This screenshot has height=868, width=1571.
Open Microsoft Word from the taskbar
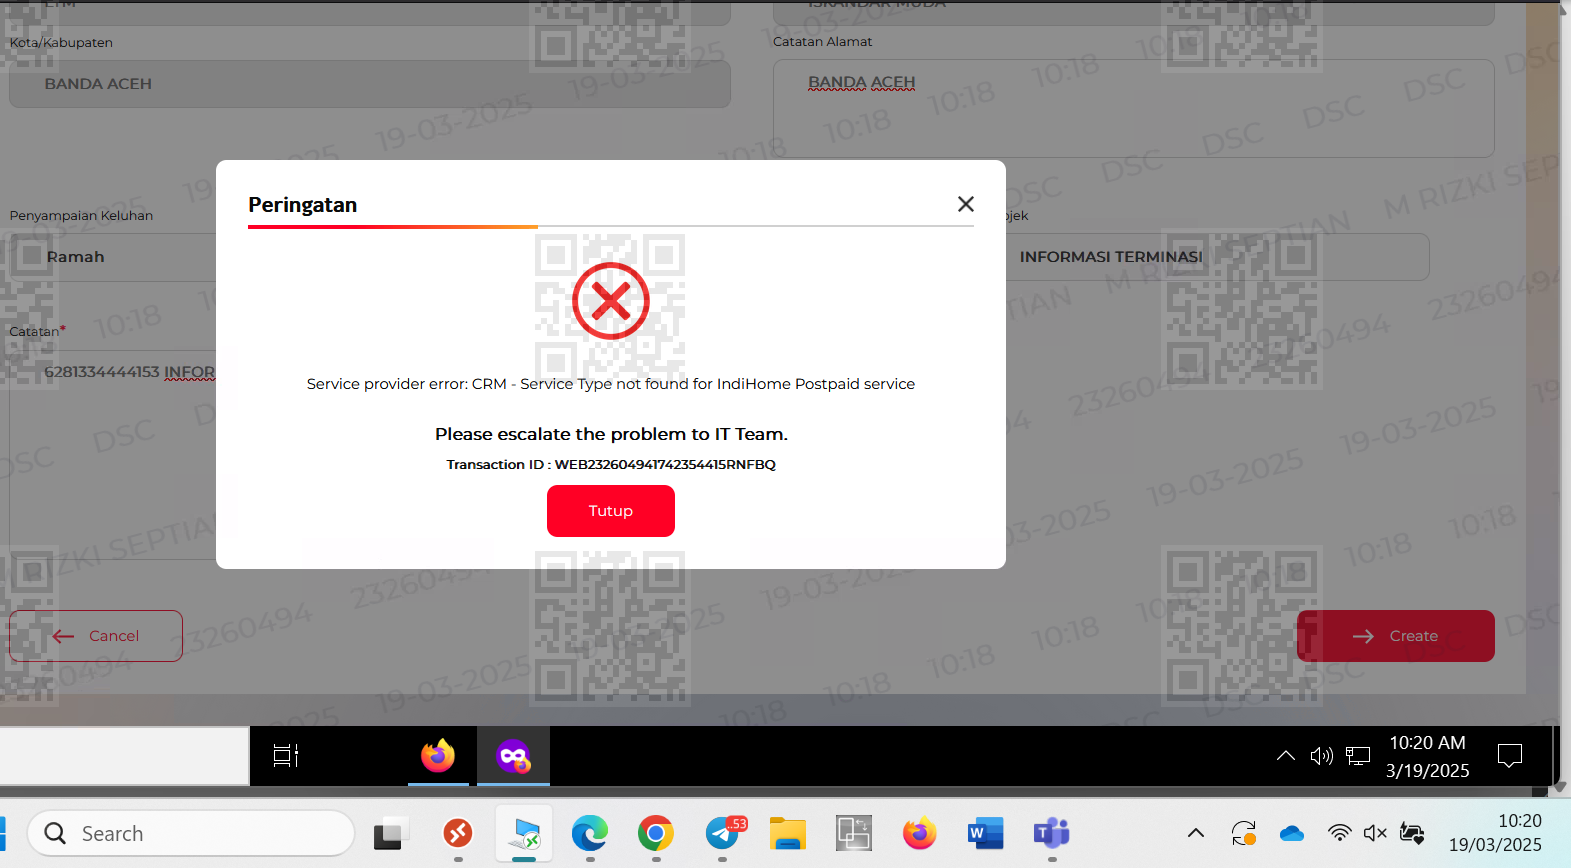986,833
